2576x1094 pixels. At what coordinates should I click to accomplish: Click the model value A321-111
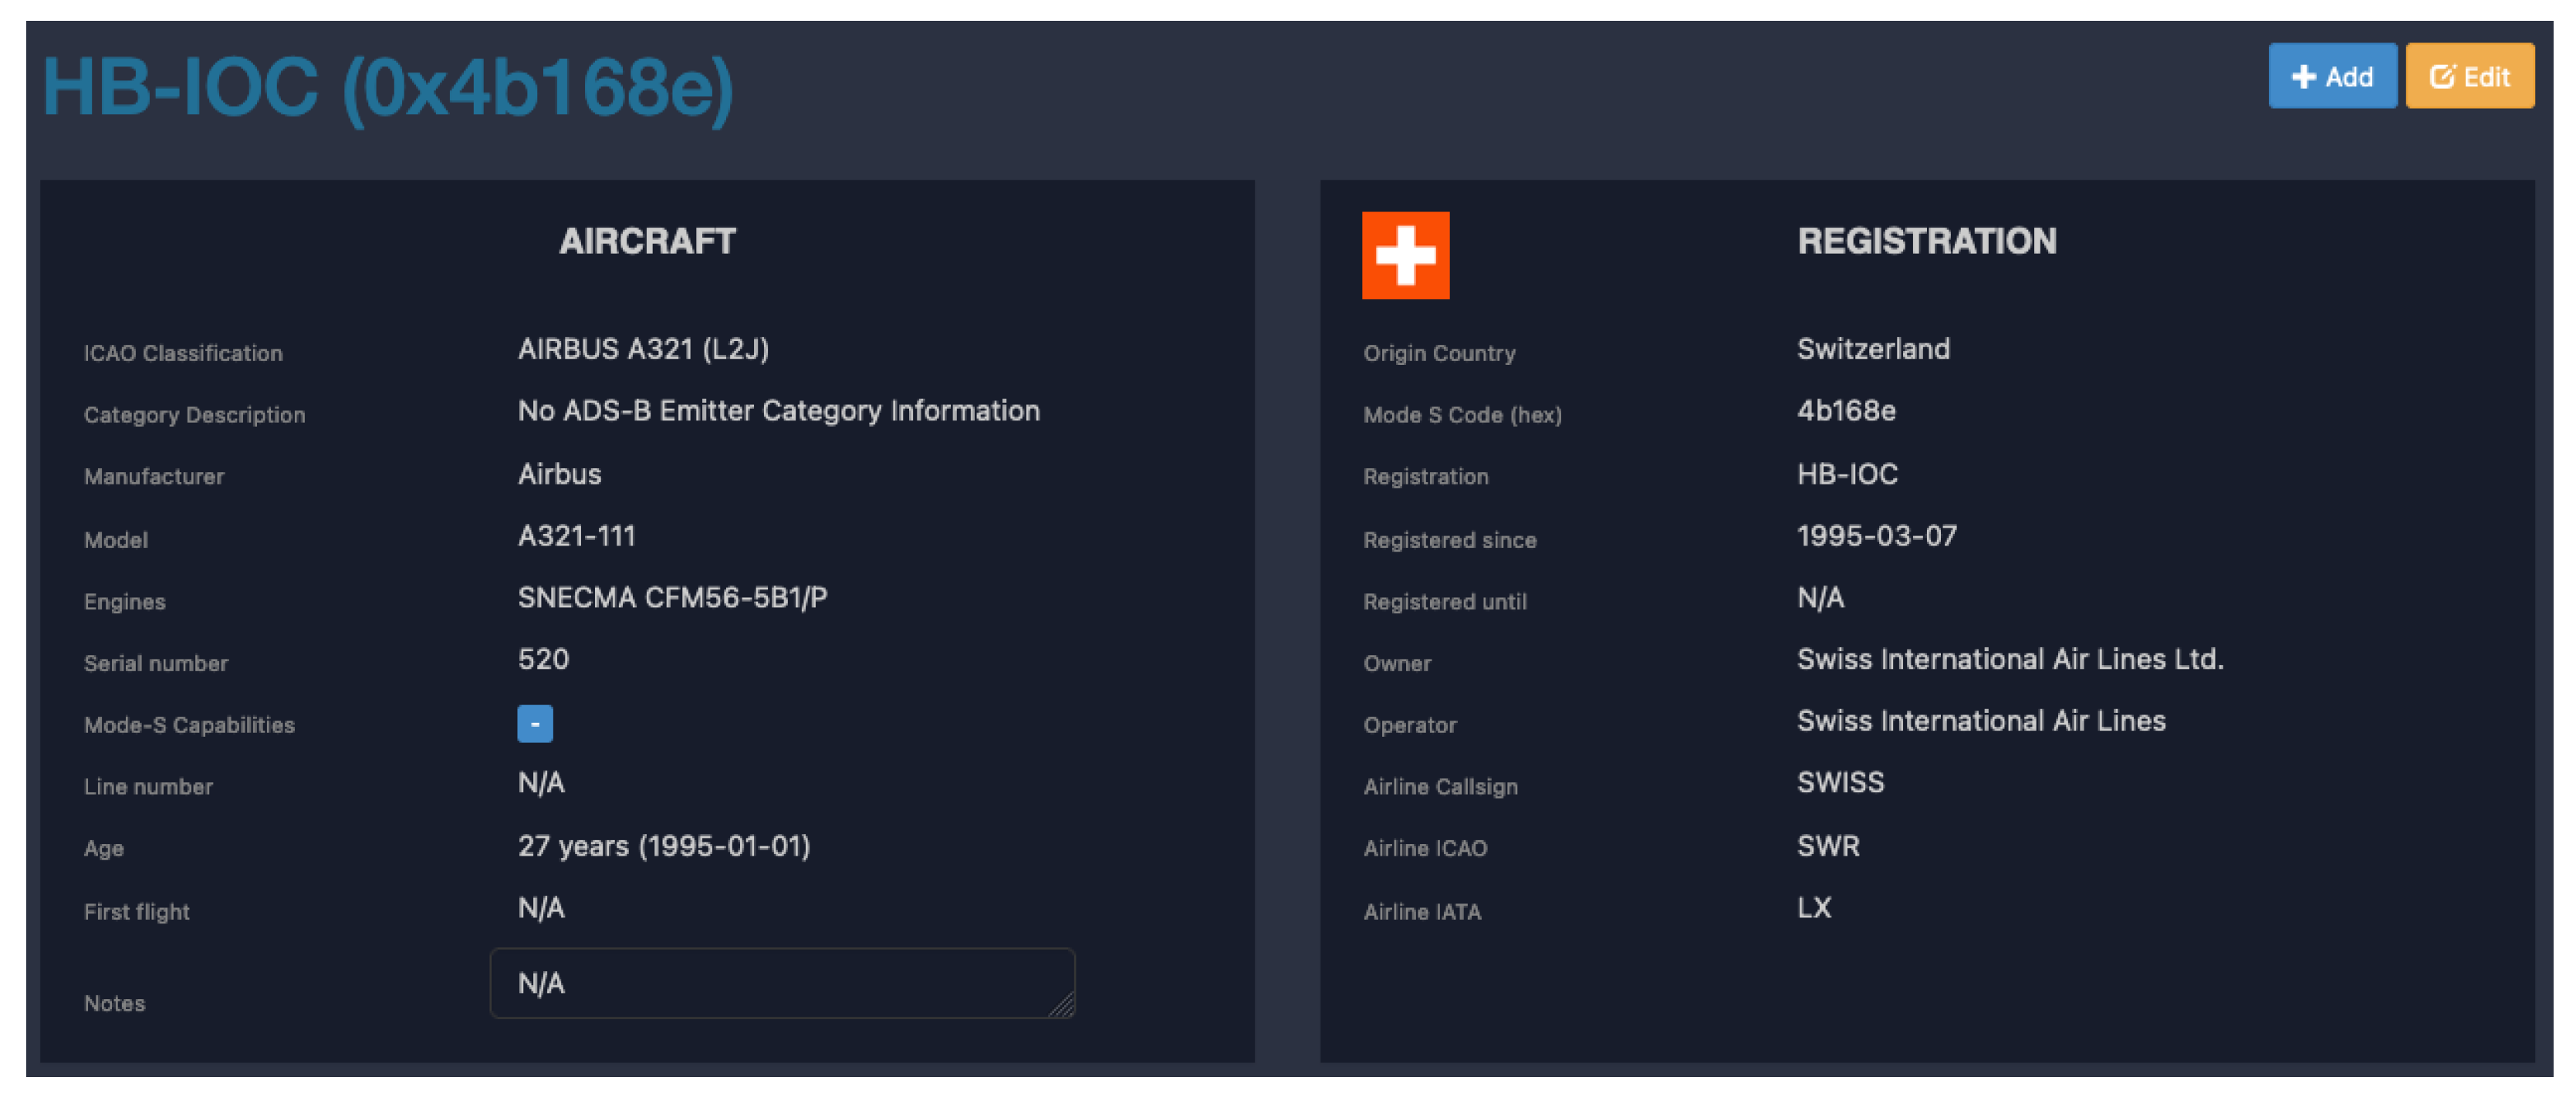tap(576, 536)
